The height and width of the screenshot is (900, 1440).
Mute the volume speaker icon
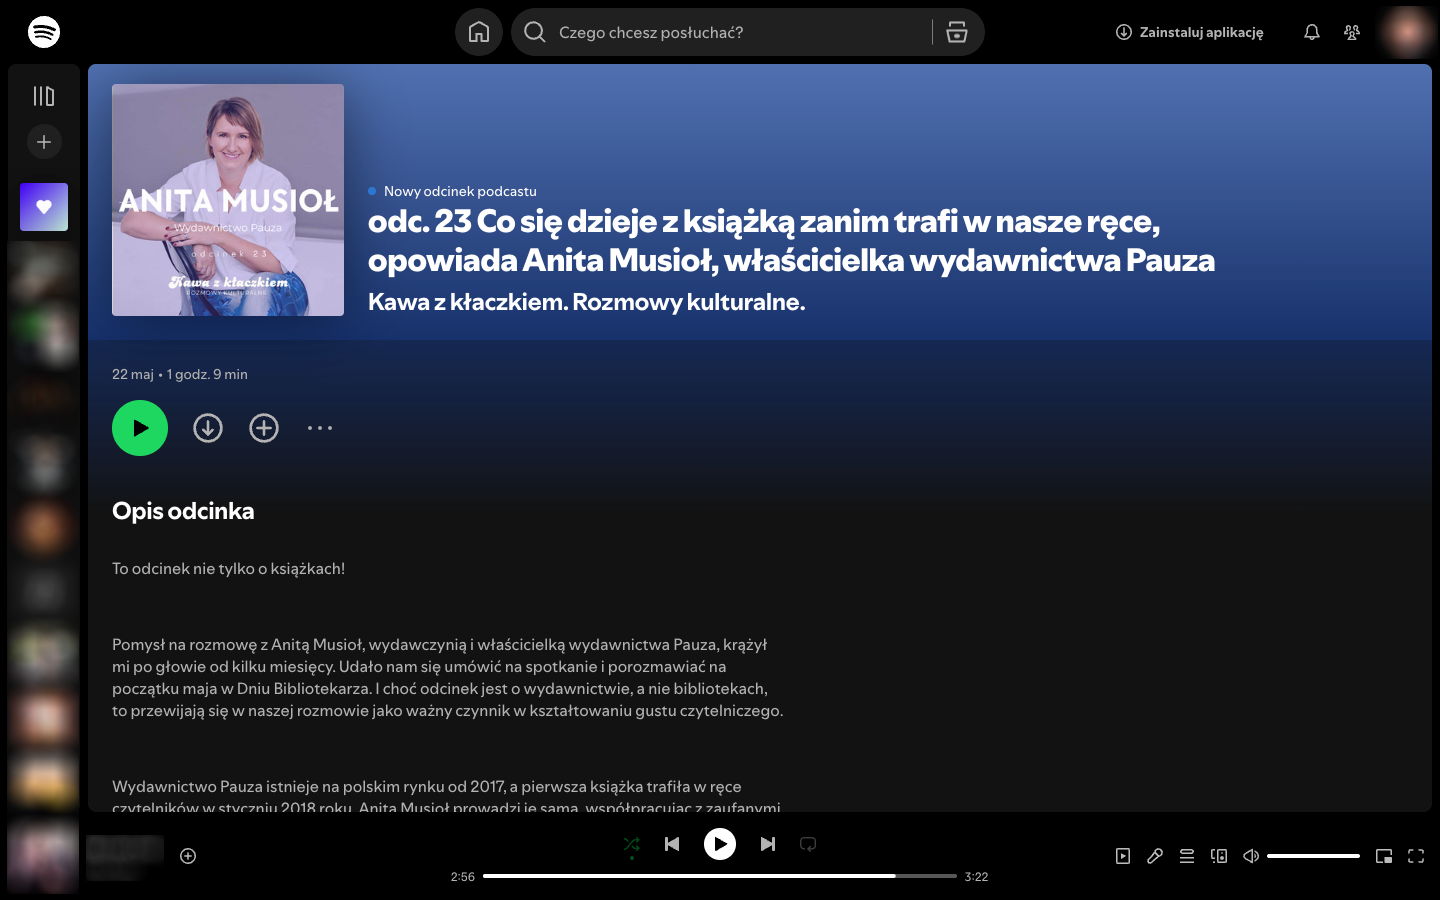1251,856
